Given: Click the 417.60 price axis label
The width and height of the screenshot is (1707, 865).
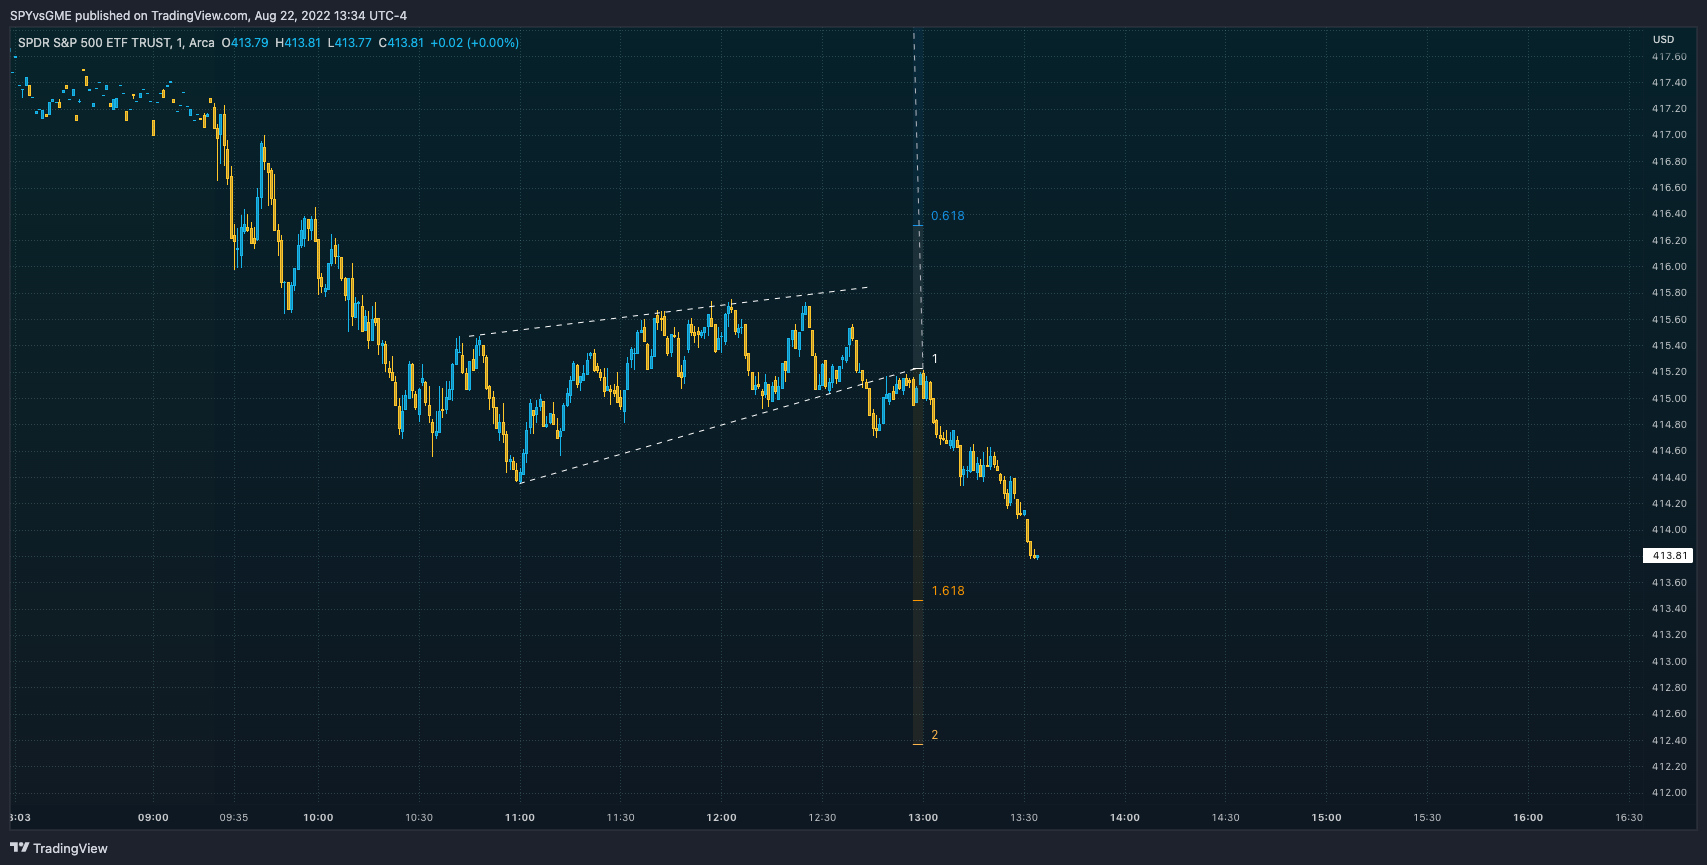Looking at the screenshot, I should (1669, 57).
